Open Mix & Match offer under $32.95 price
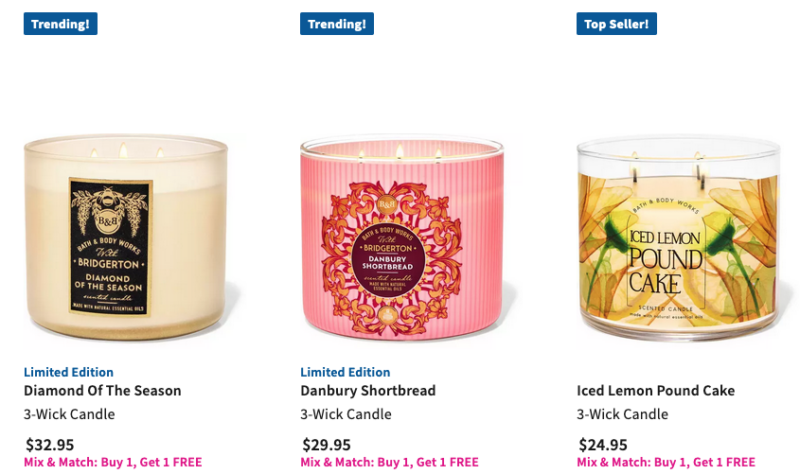 (113, 462)
